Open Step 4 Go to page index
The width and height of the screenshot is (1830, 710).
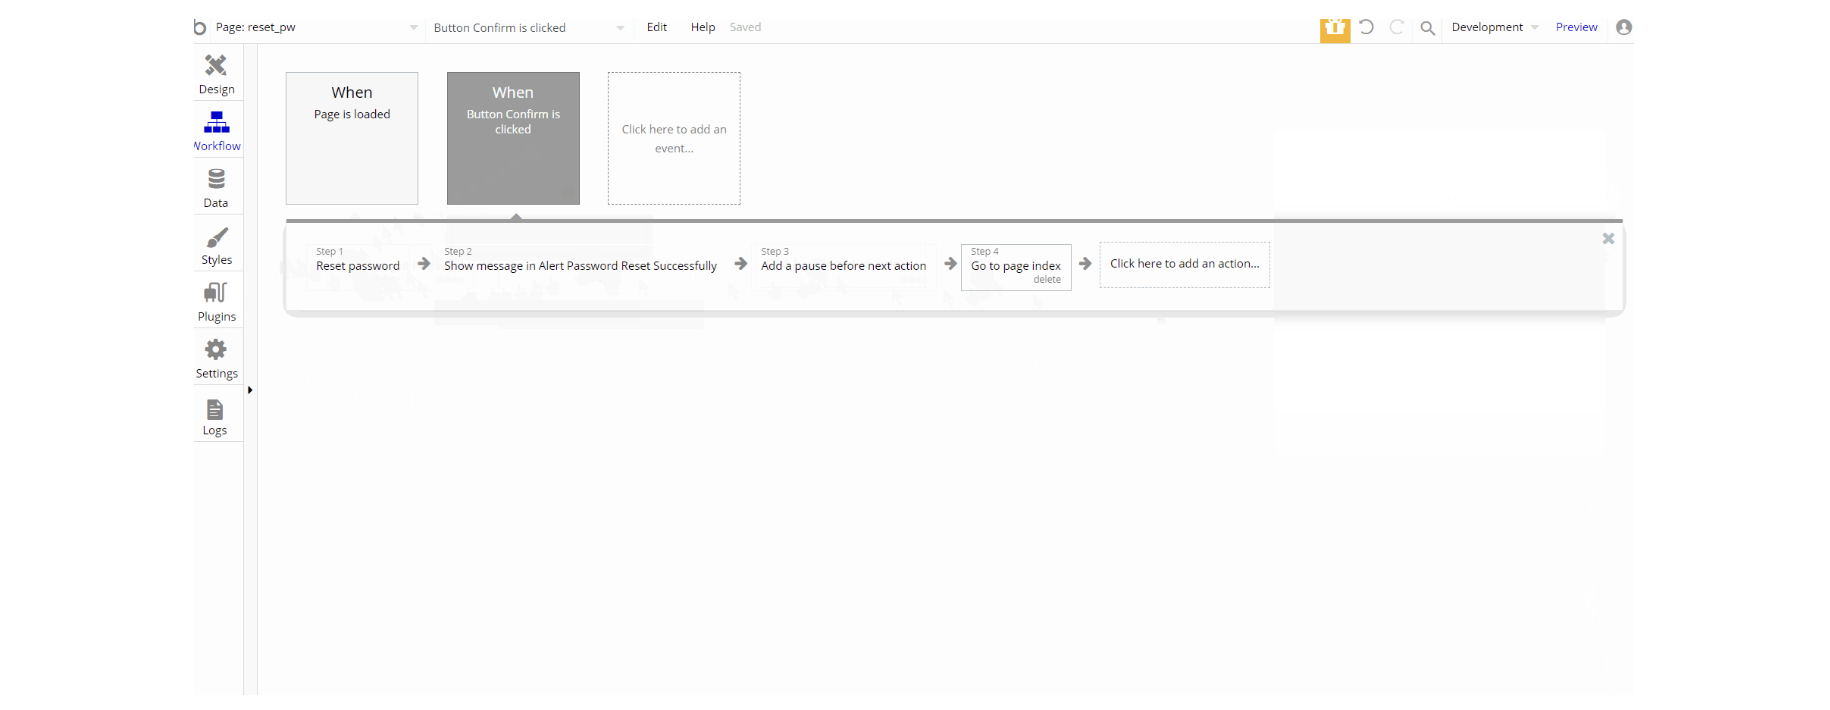click(1016, 266)
